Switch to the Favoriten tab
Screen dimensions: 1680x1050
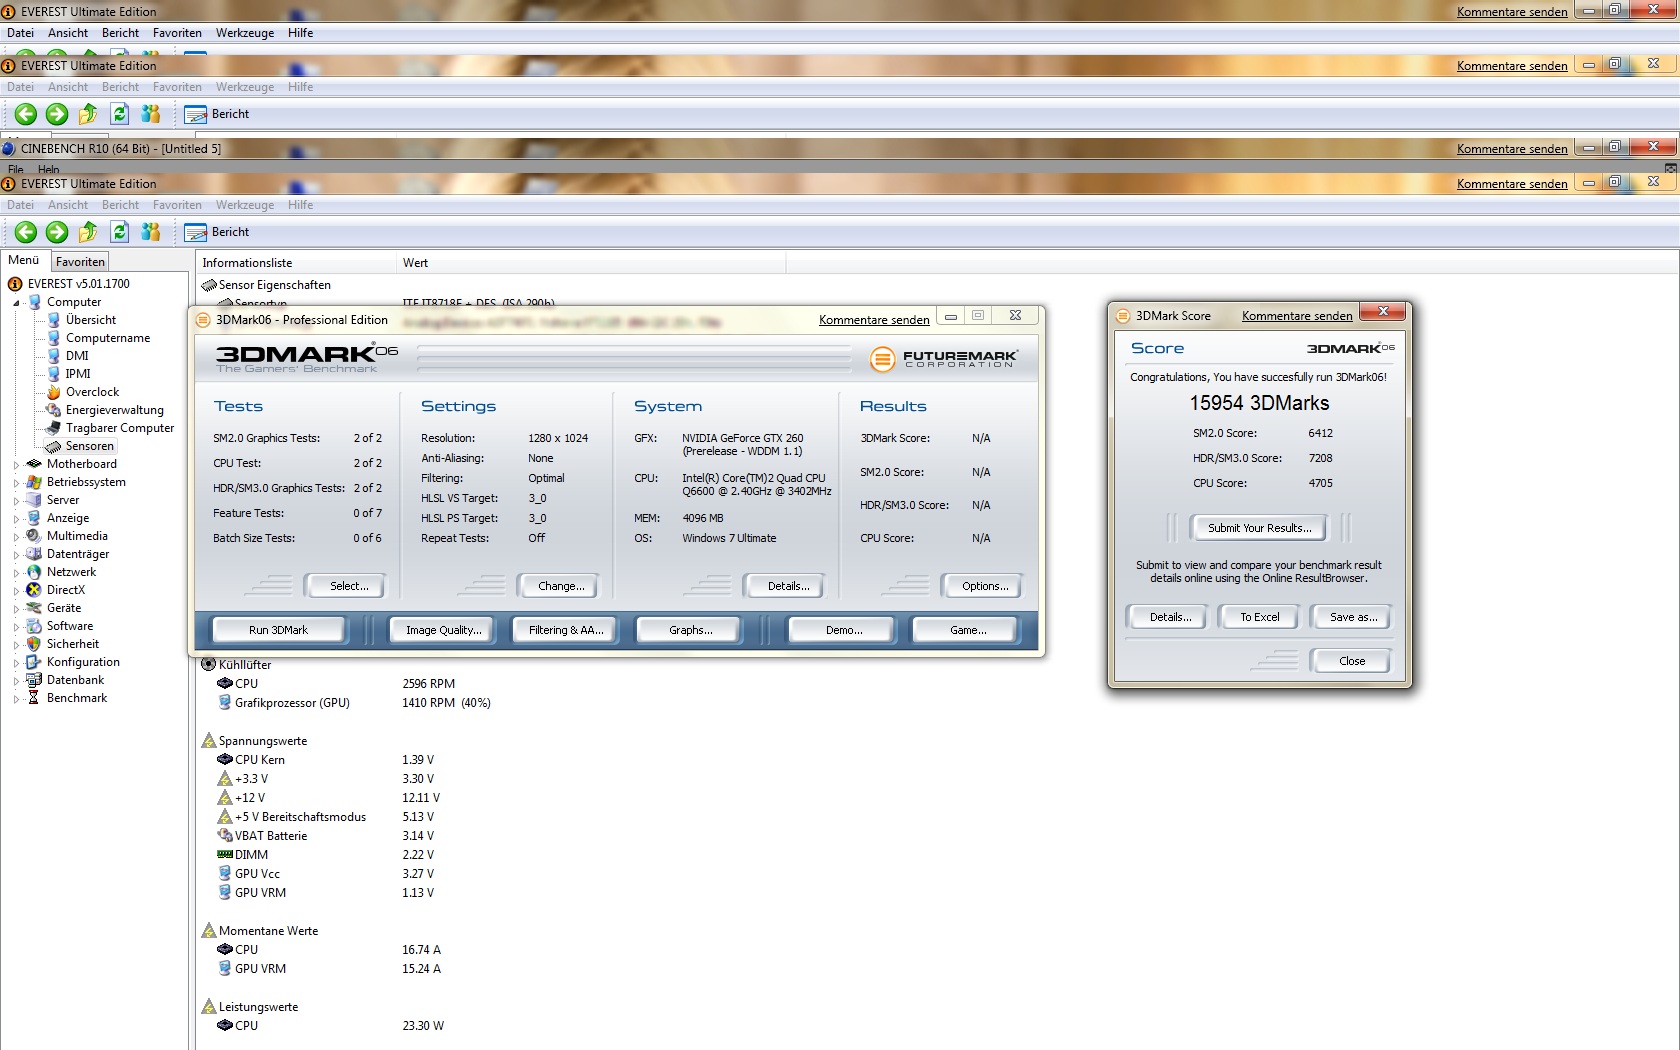tap(80, 262)
